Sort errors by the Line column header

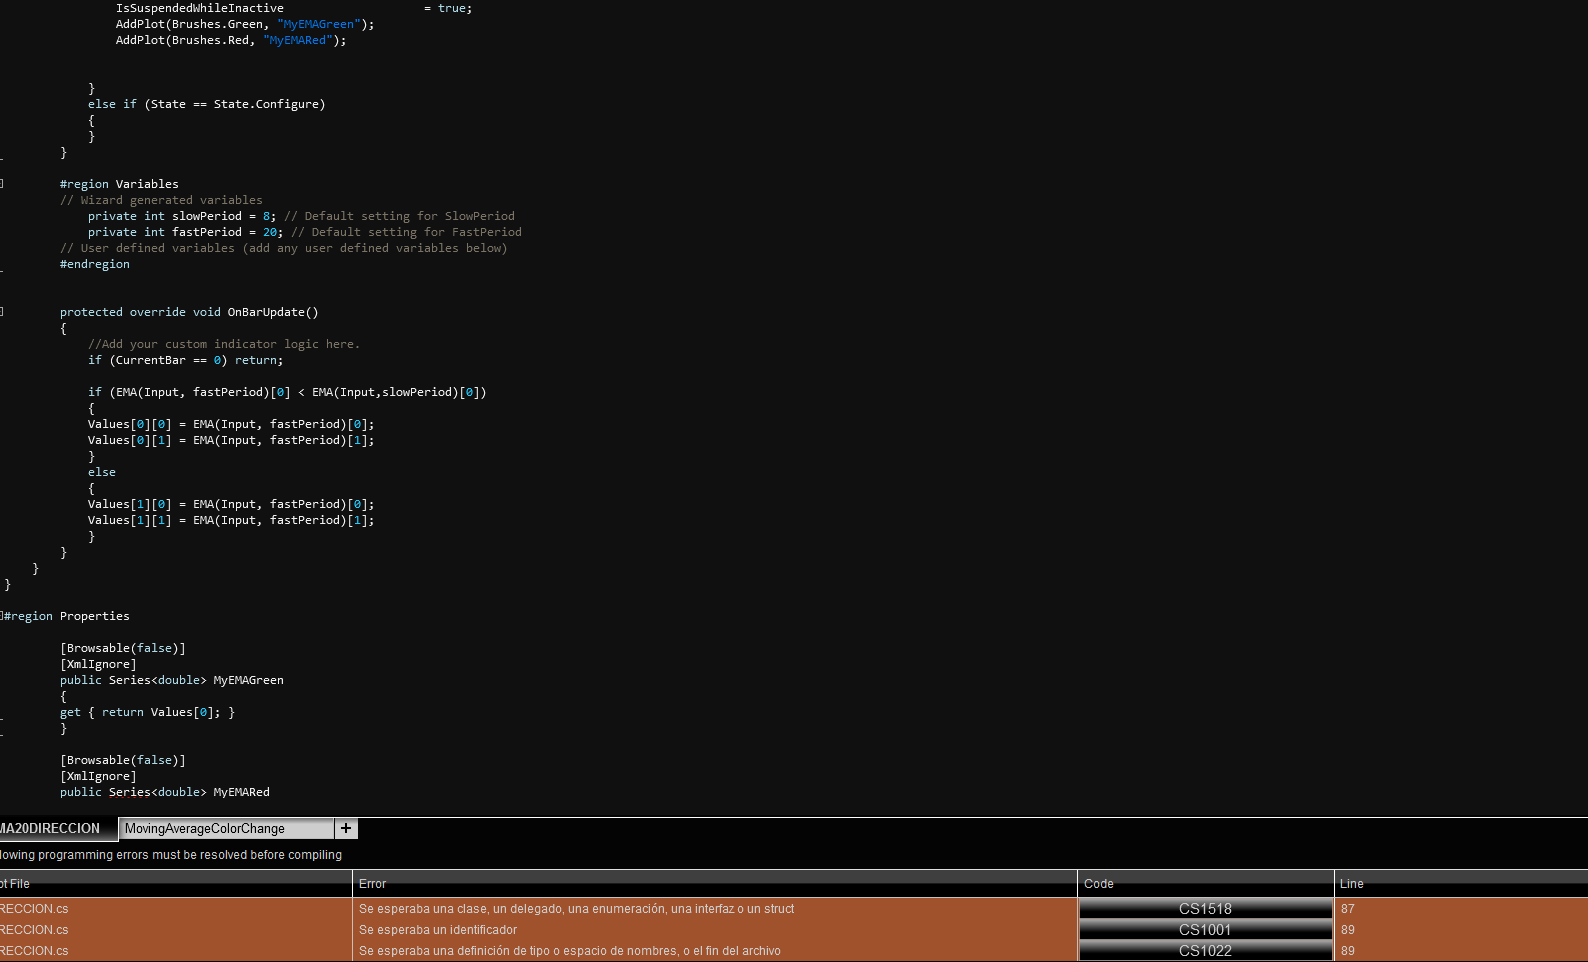pyautogui.click(x=1461, y=884)
